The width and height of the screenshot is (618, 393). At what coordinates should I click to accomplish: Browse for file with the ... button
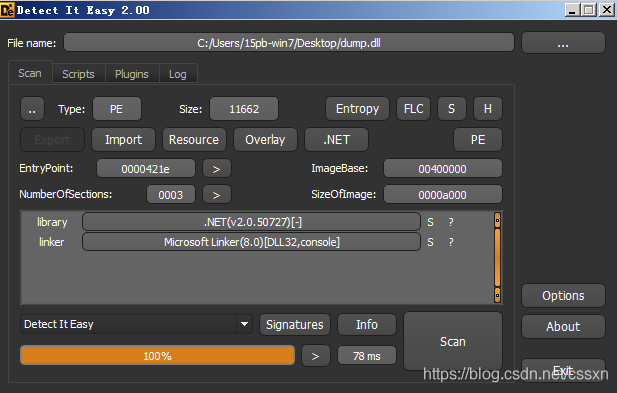(x=563, y=43)
